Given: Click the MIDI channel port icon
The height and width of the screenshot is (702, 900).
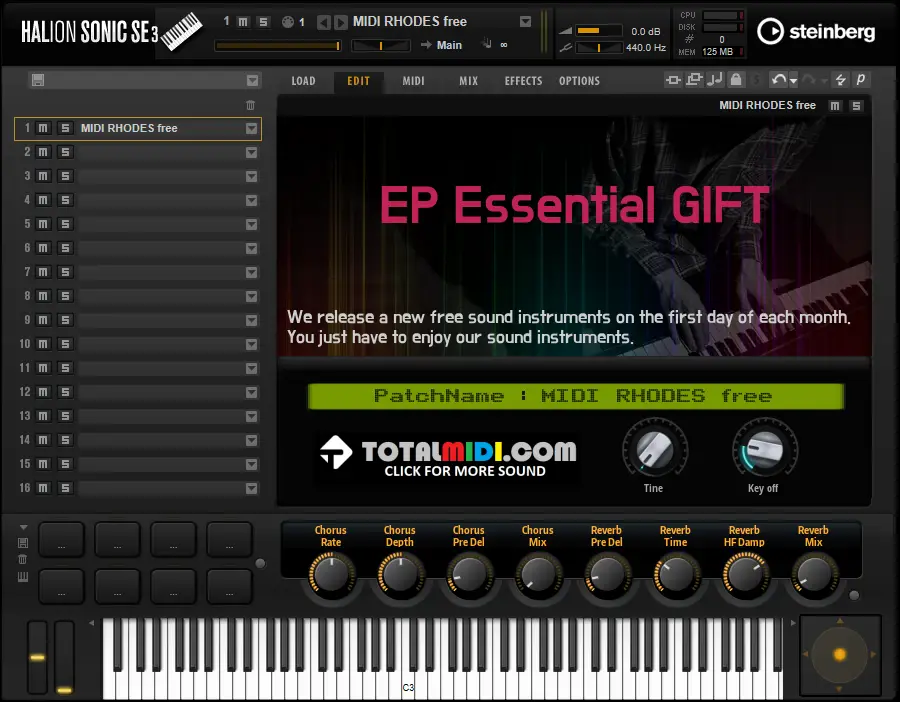Looking at the screenshot, I should (288, 22).
